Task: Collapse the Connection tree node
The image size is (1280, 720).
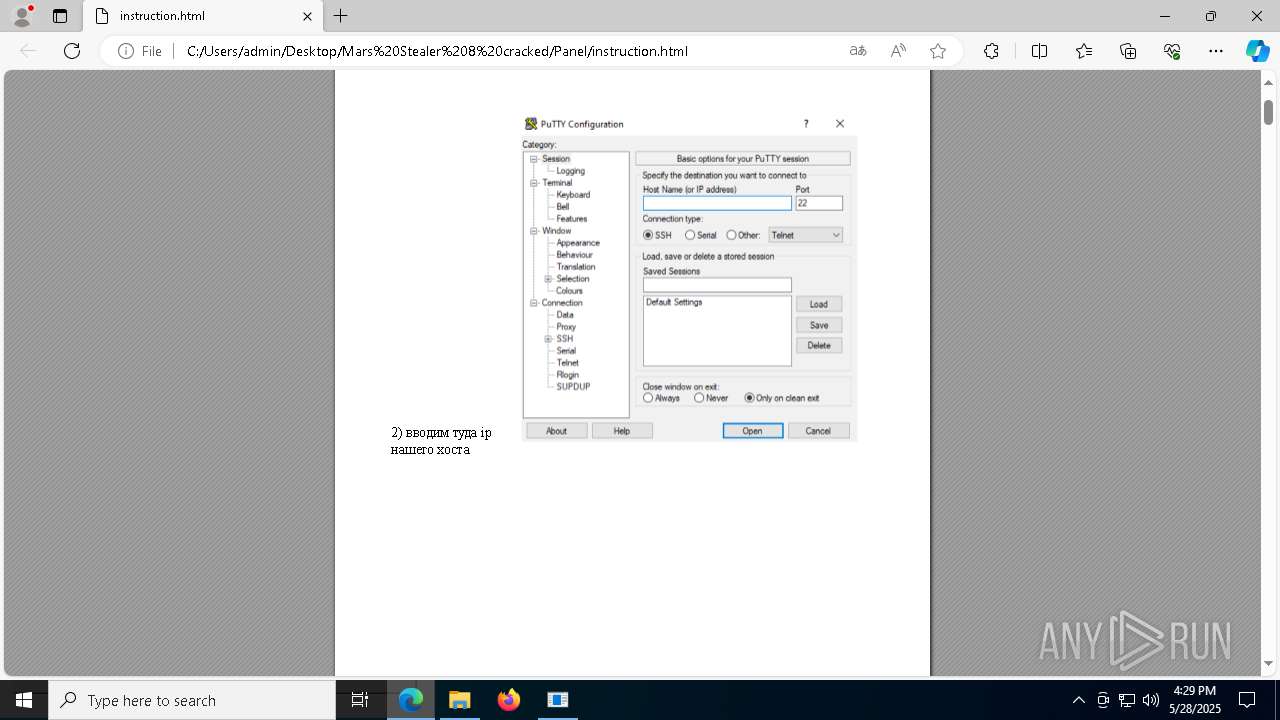Action: point(534,303)
